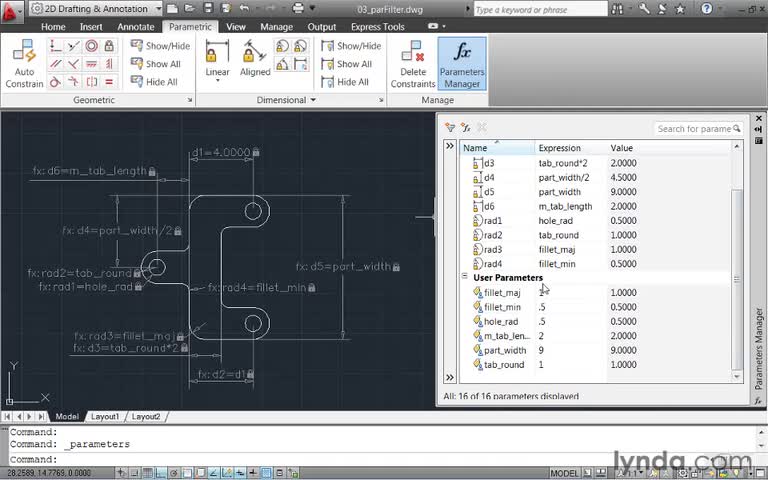Expand the Dimensional panel dropdown
The height and width of the screenshot is (480, 768).
(313, 100)
